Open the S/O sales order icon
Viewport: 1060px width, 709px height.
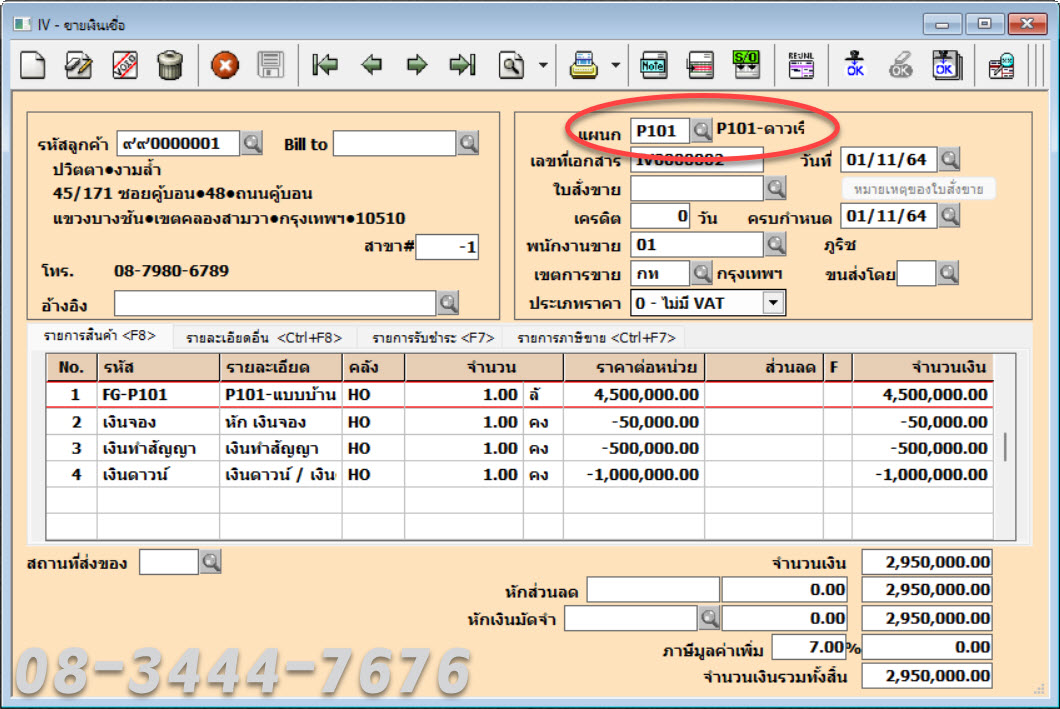pos(746,65)
